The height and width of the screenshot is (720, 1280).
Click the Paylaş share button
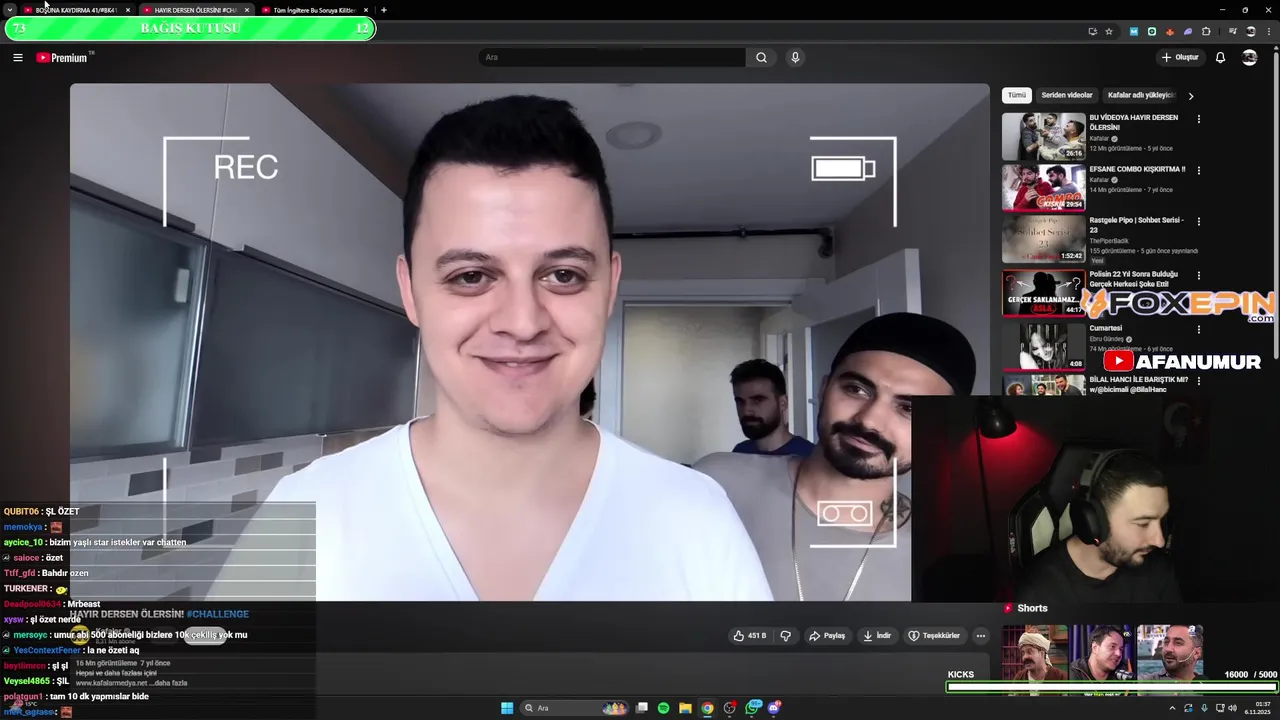click(x=827, y=636)
